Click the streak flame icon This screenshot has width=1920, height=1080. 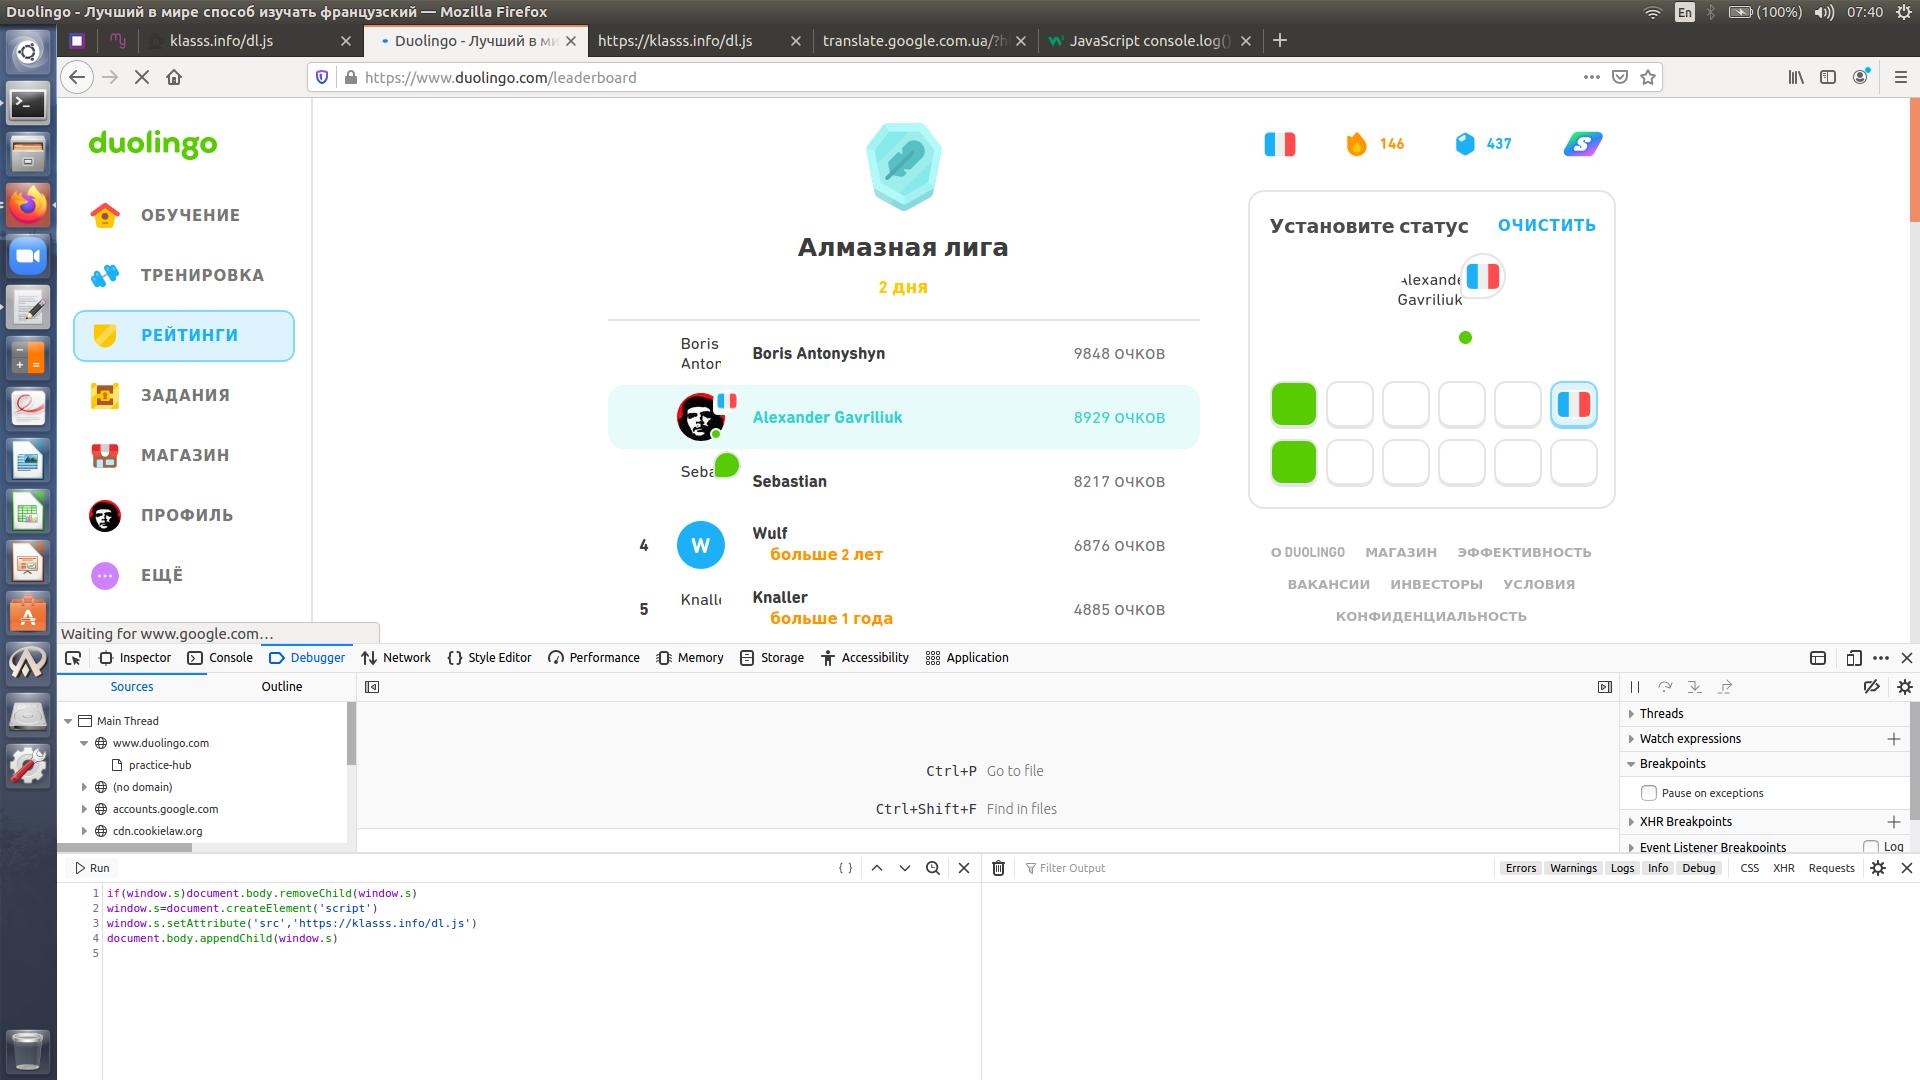pyautogui.click(x=1356, y=144)
